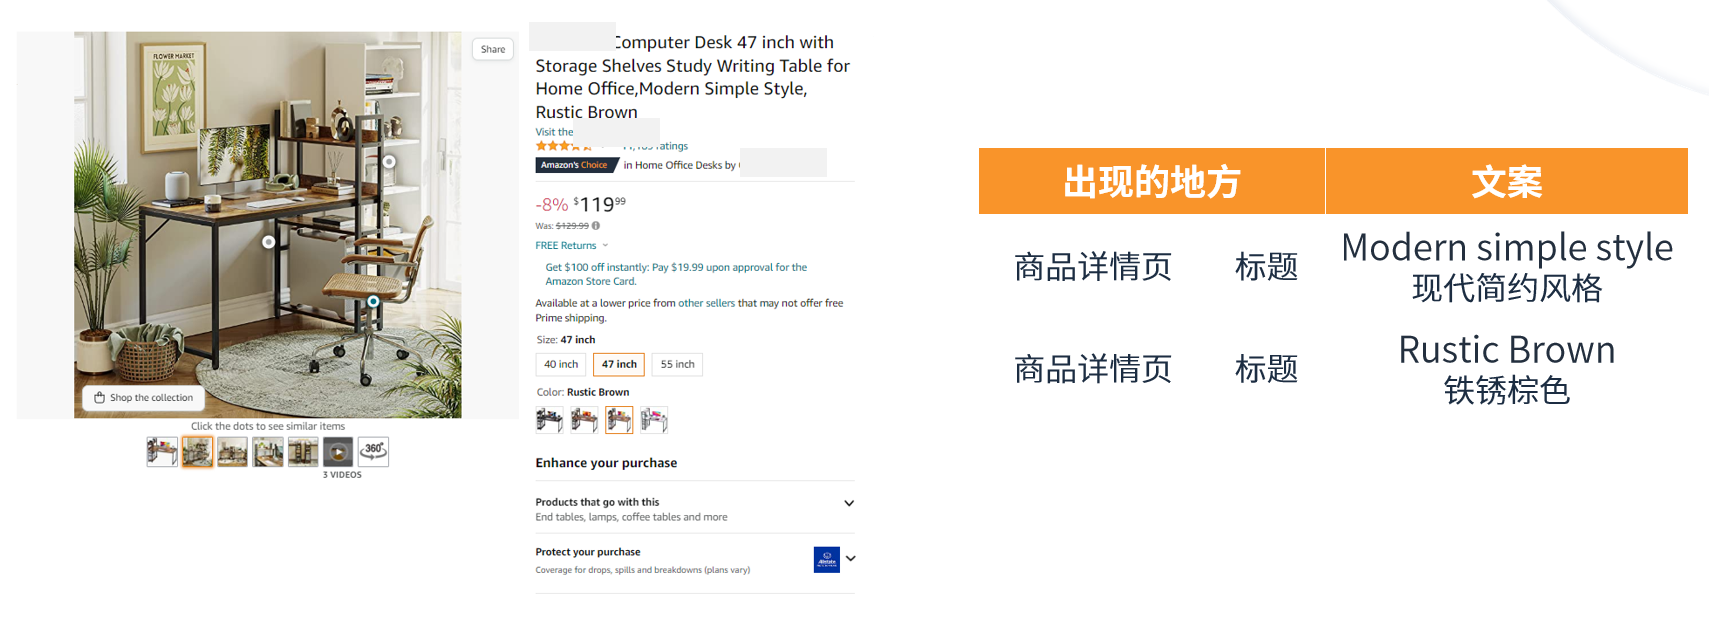The image size is (1709, 631).
Task: Expand the 'Products that go with this' section
Action: coord(849,503)
